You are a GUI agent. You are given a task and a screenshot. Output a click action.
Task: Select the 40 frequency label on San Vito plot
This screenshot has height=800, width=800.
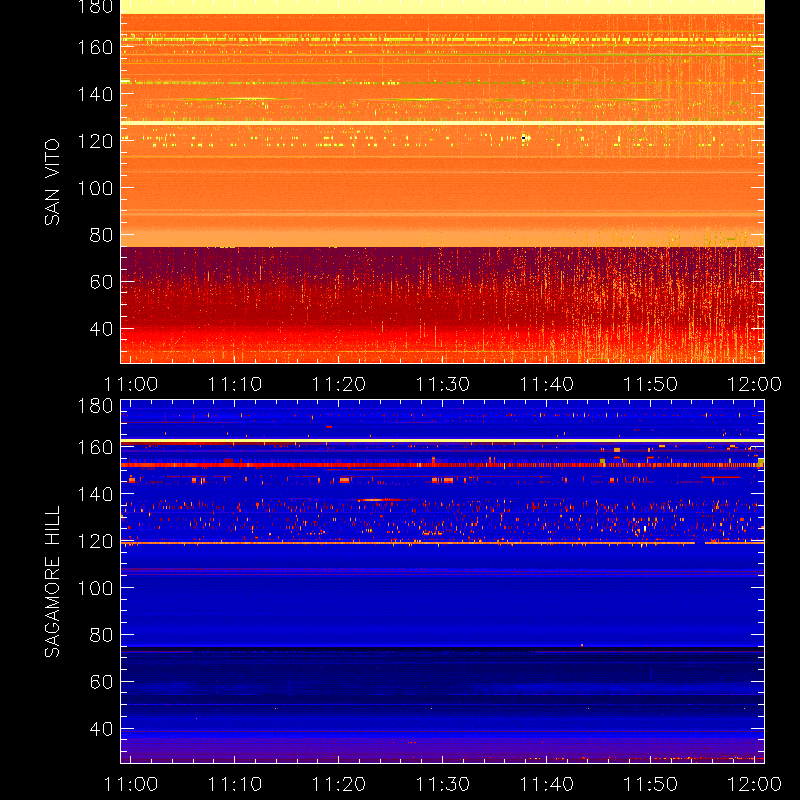102,329
